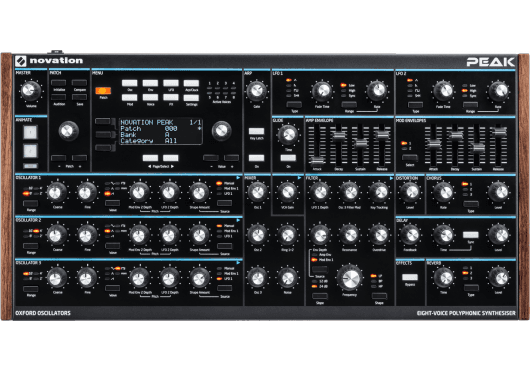Cycle LFO 1 waveform with Type button
Screen dimensions: 530x371
(x=294, y=104)
